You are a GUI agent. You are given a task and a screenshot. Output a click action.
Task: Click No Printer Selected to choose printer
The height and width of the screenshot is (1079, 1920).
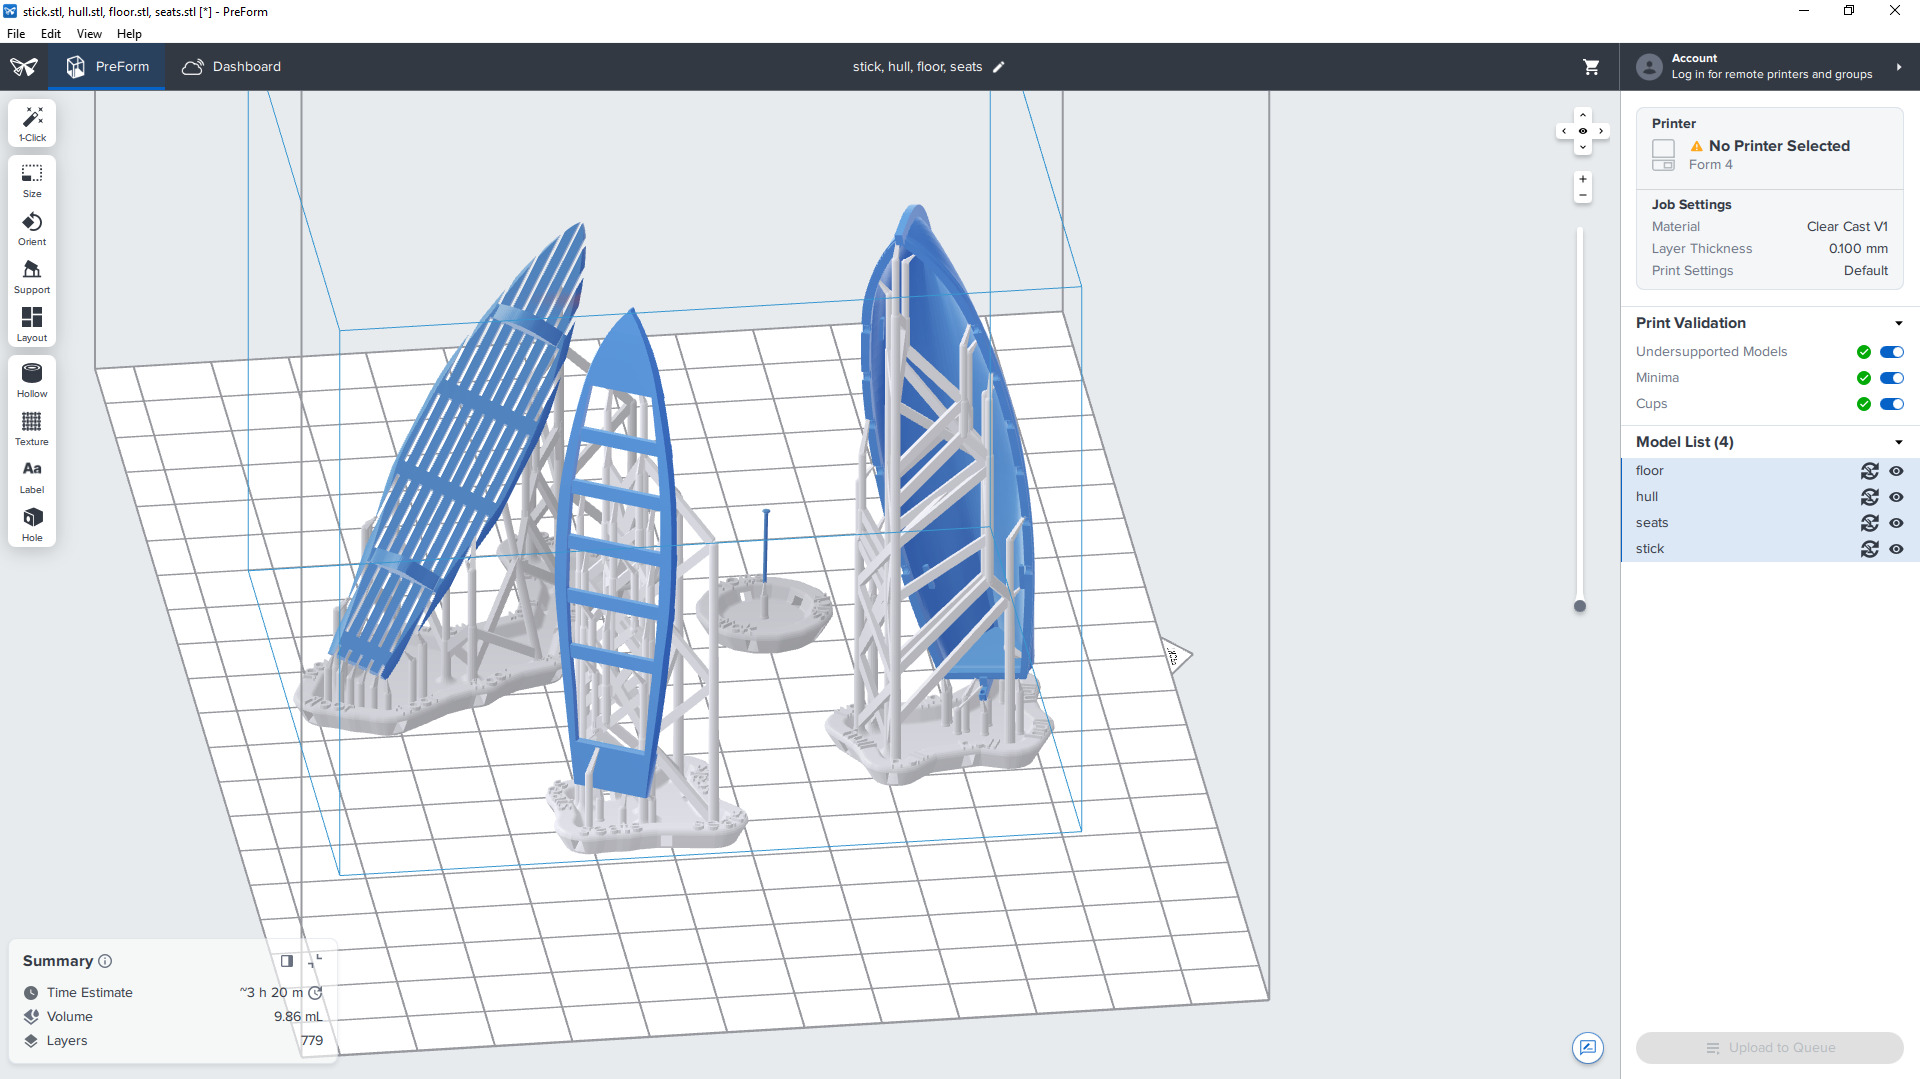1779,146
